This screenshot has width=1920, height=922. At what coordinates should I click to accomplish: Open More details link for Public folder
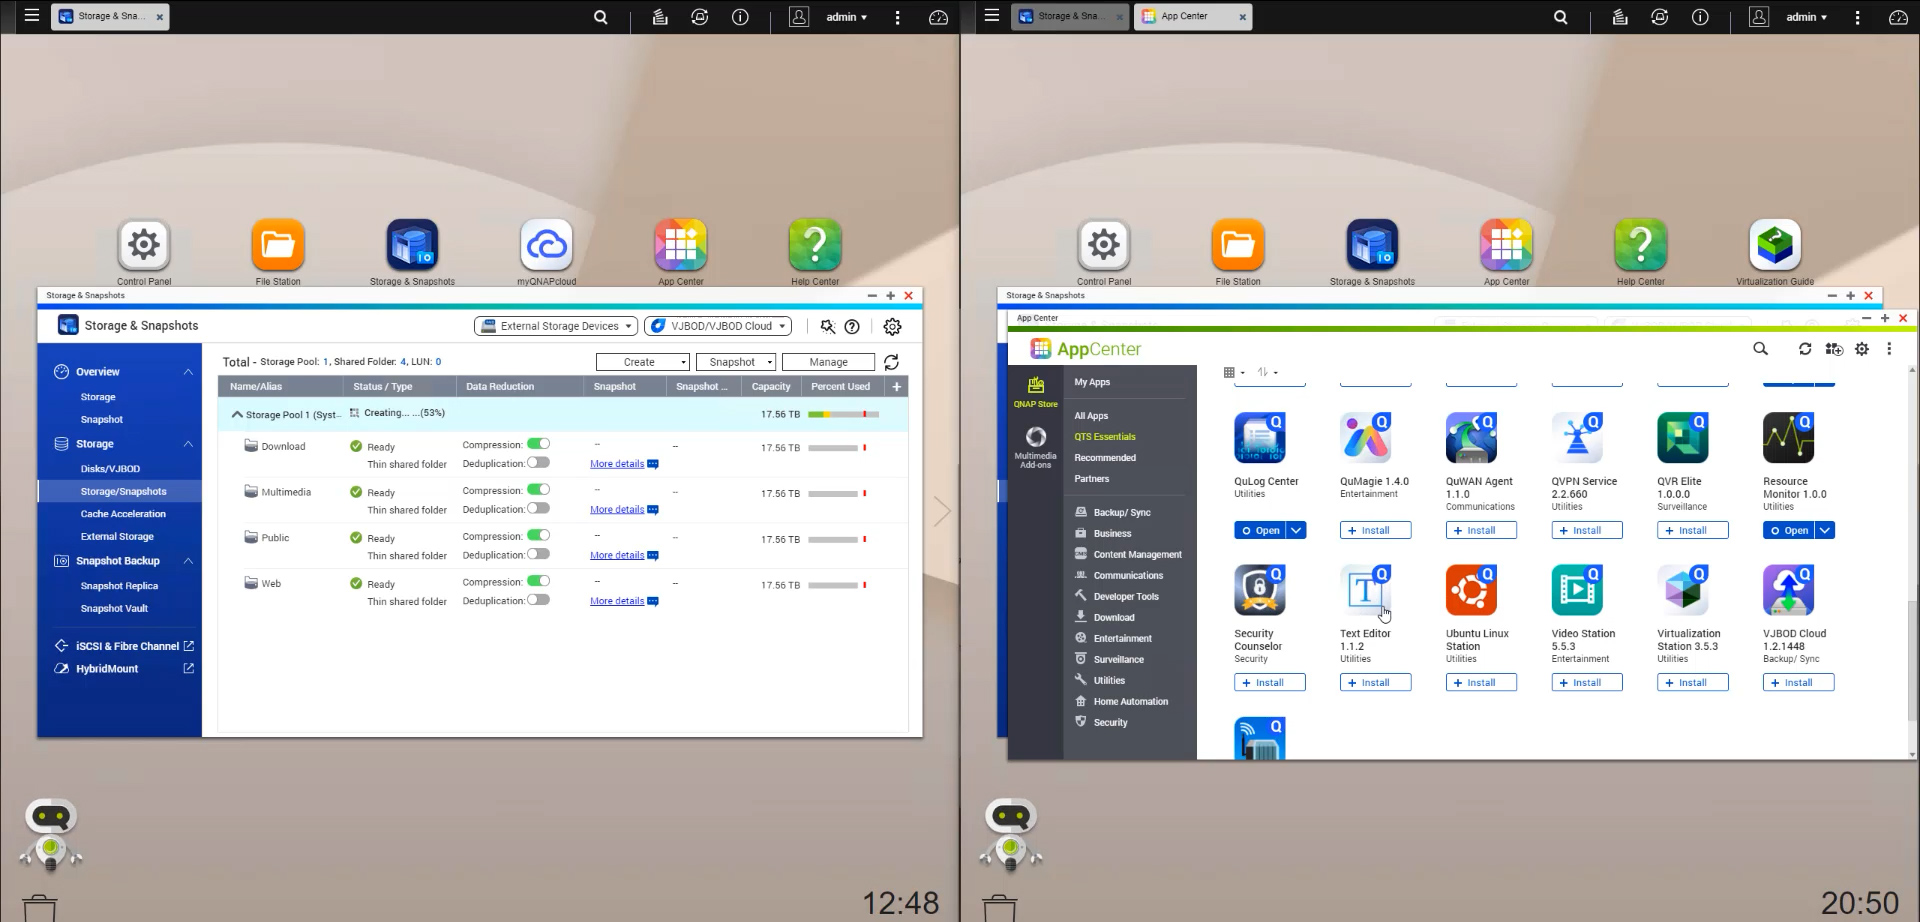click(617, 555)
